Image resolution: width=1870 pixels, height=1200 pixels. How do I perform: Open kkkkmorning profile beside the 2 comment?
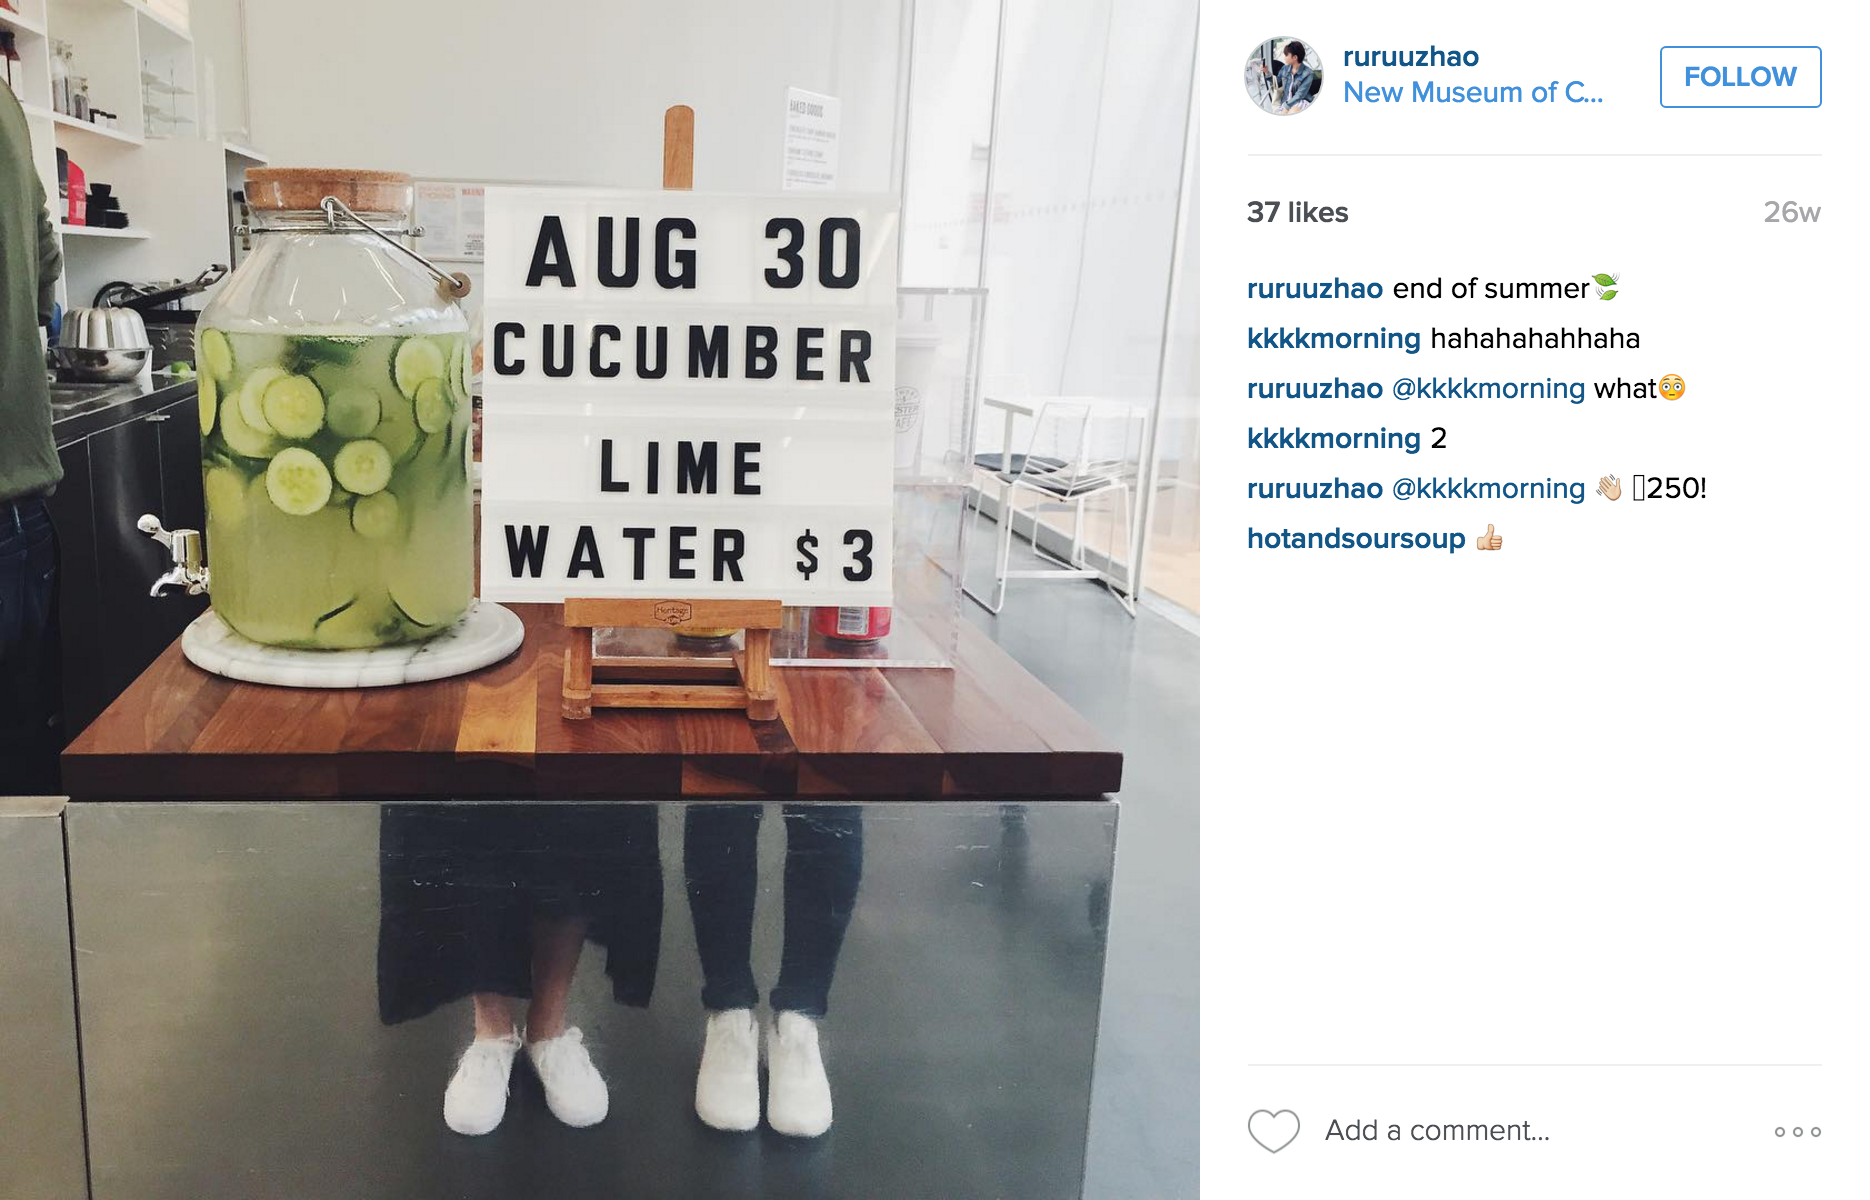(x=1333, y=439)
